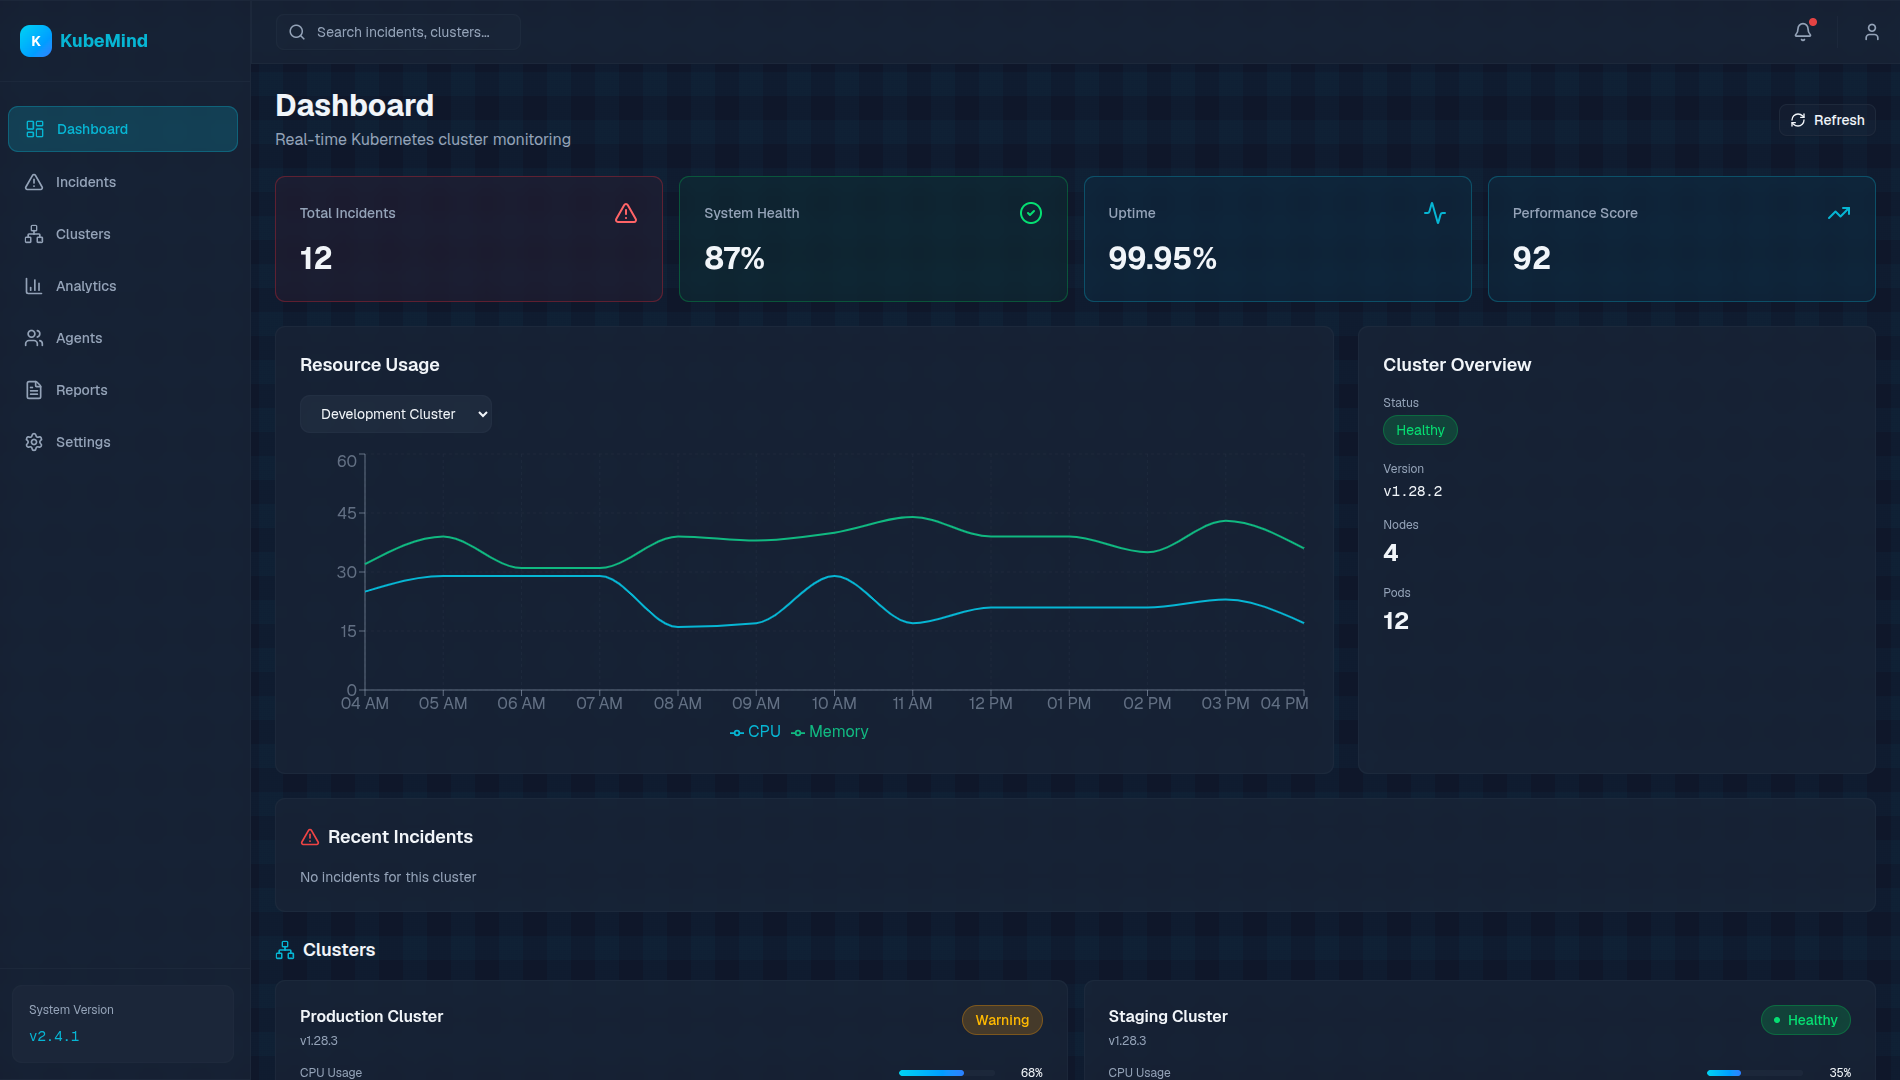This screenshot has width=1900, height=1080.
Task: Click the v2.4.1 system version text
Action: pyautogui.click(x=54, y=1037)
